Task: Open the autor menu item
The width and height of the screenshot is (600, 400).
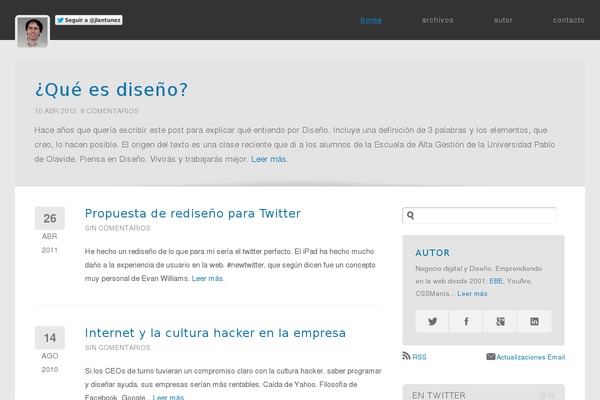Action: (503, 20)
